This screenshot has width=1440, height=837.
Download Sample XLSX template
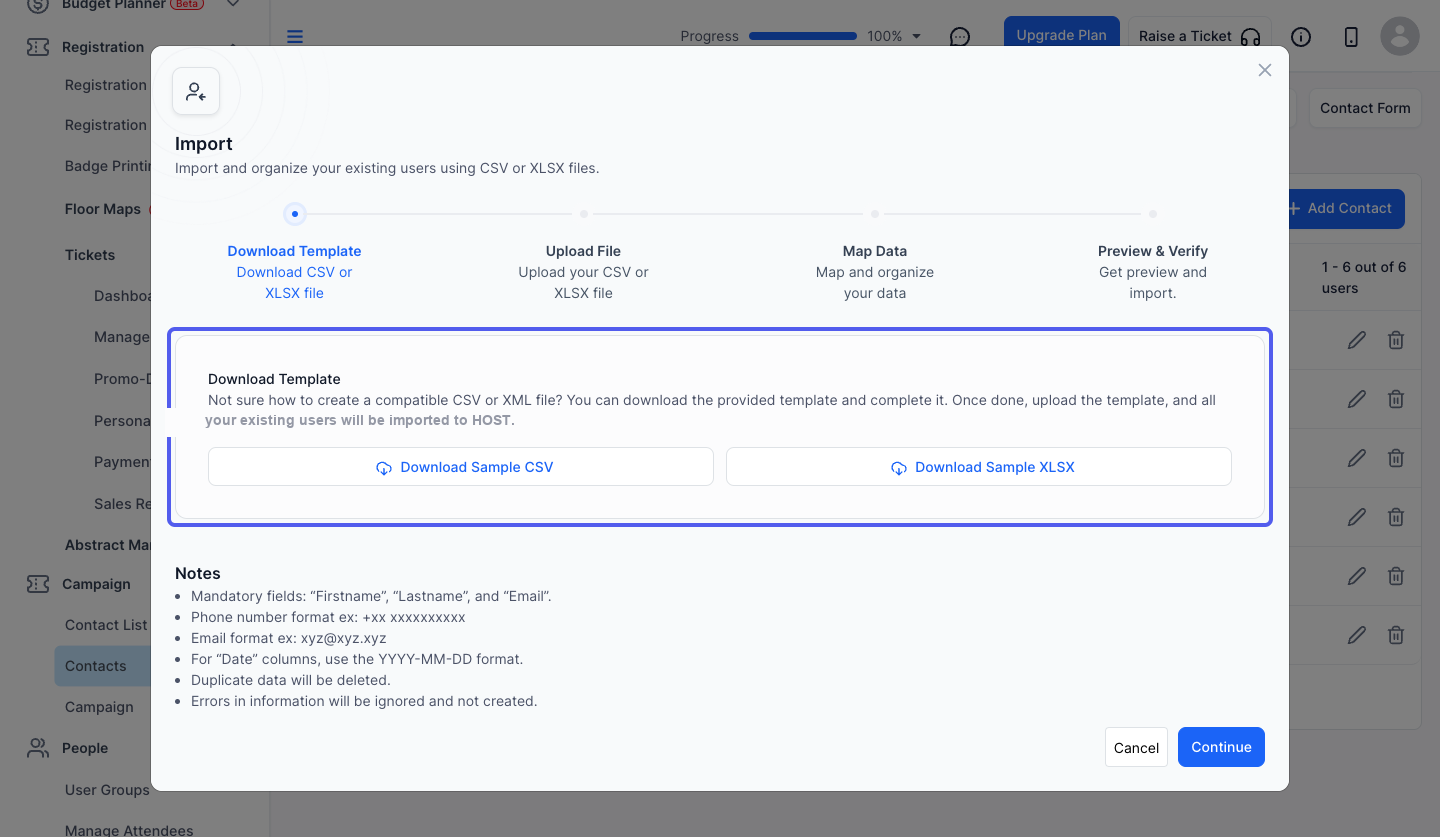(979, 467)
